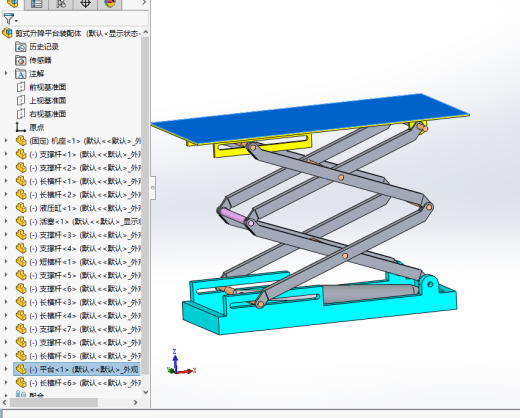The image size is (520, 418).
Task: Select the text row (-) 支撑杆<5>
Action: click(x=85, y=275)
